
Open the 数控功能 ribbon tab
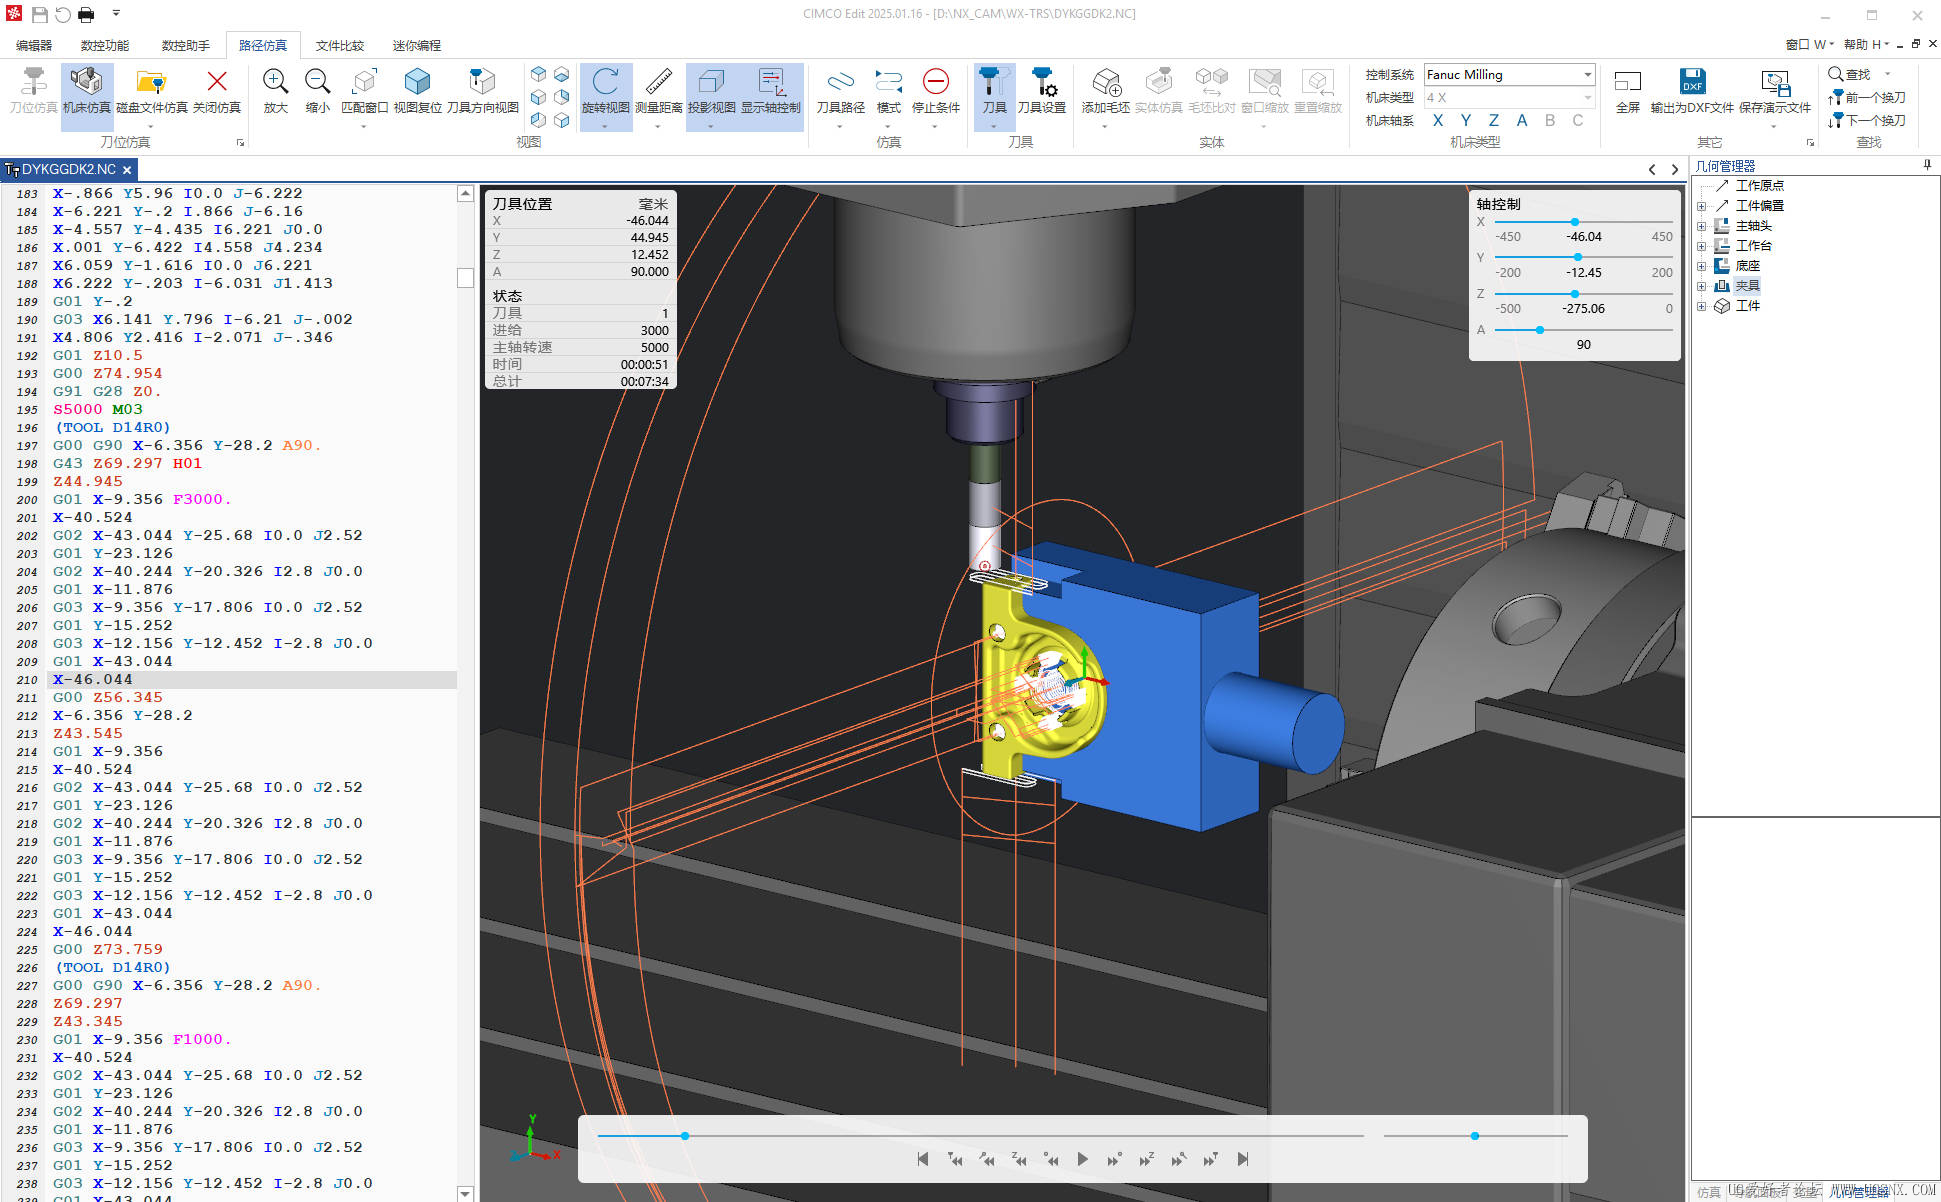pos(105,46)
